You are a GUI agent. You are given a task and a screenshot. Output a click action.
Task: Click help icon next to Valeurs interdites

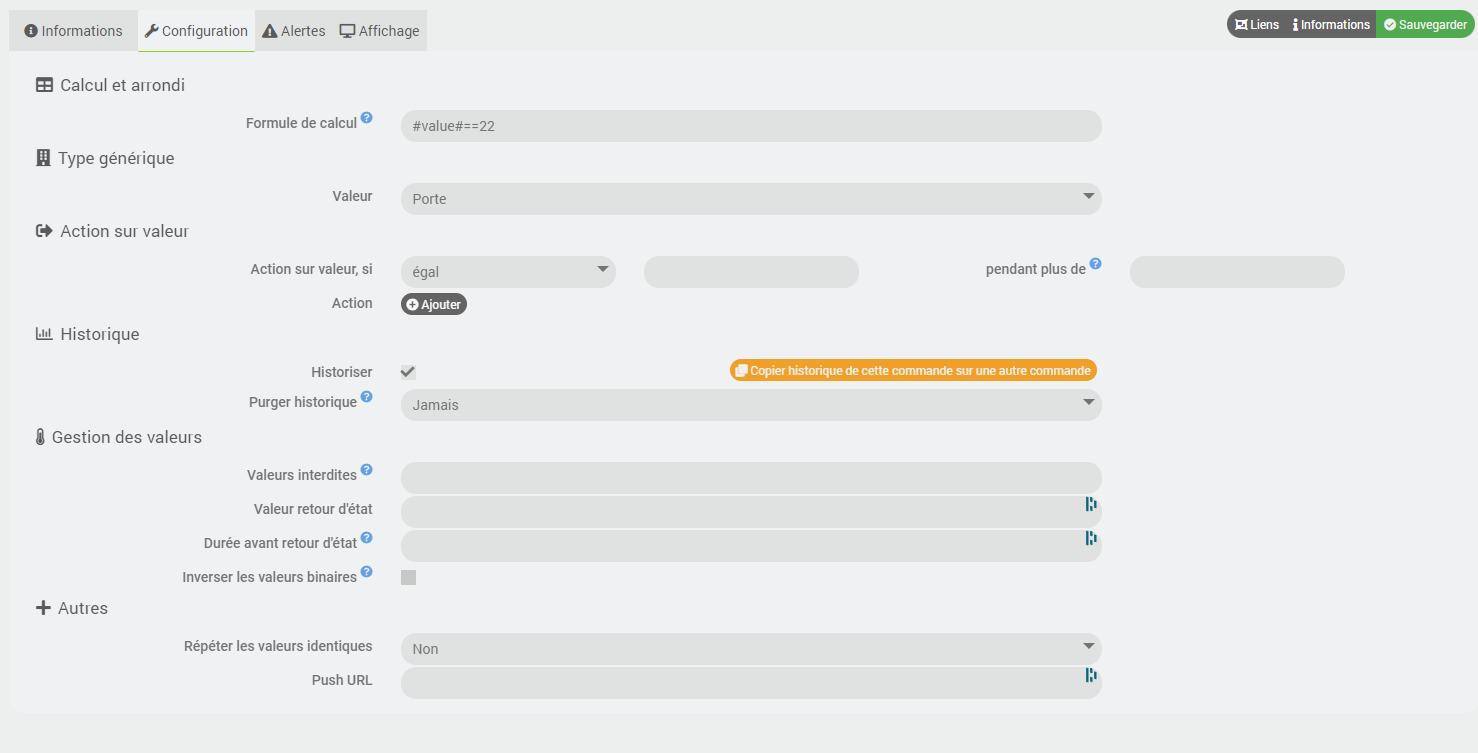367,470
